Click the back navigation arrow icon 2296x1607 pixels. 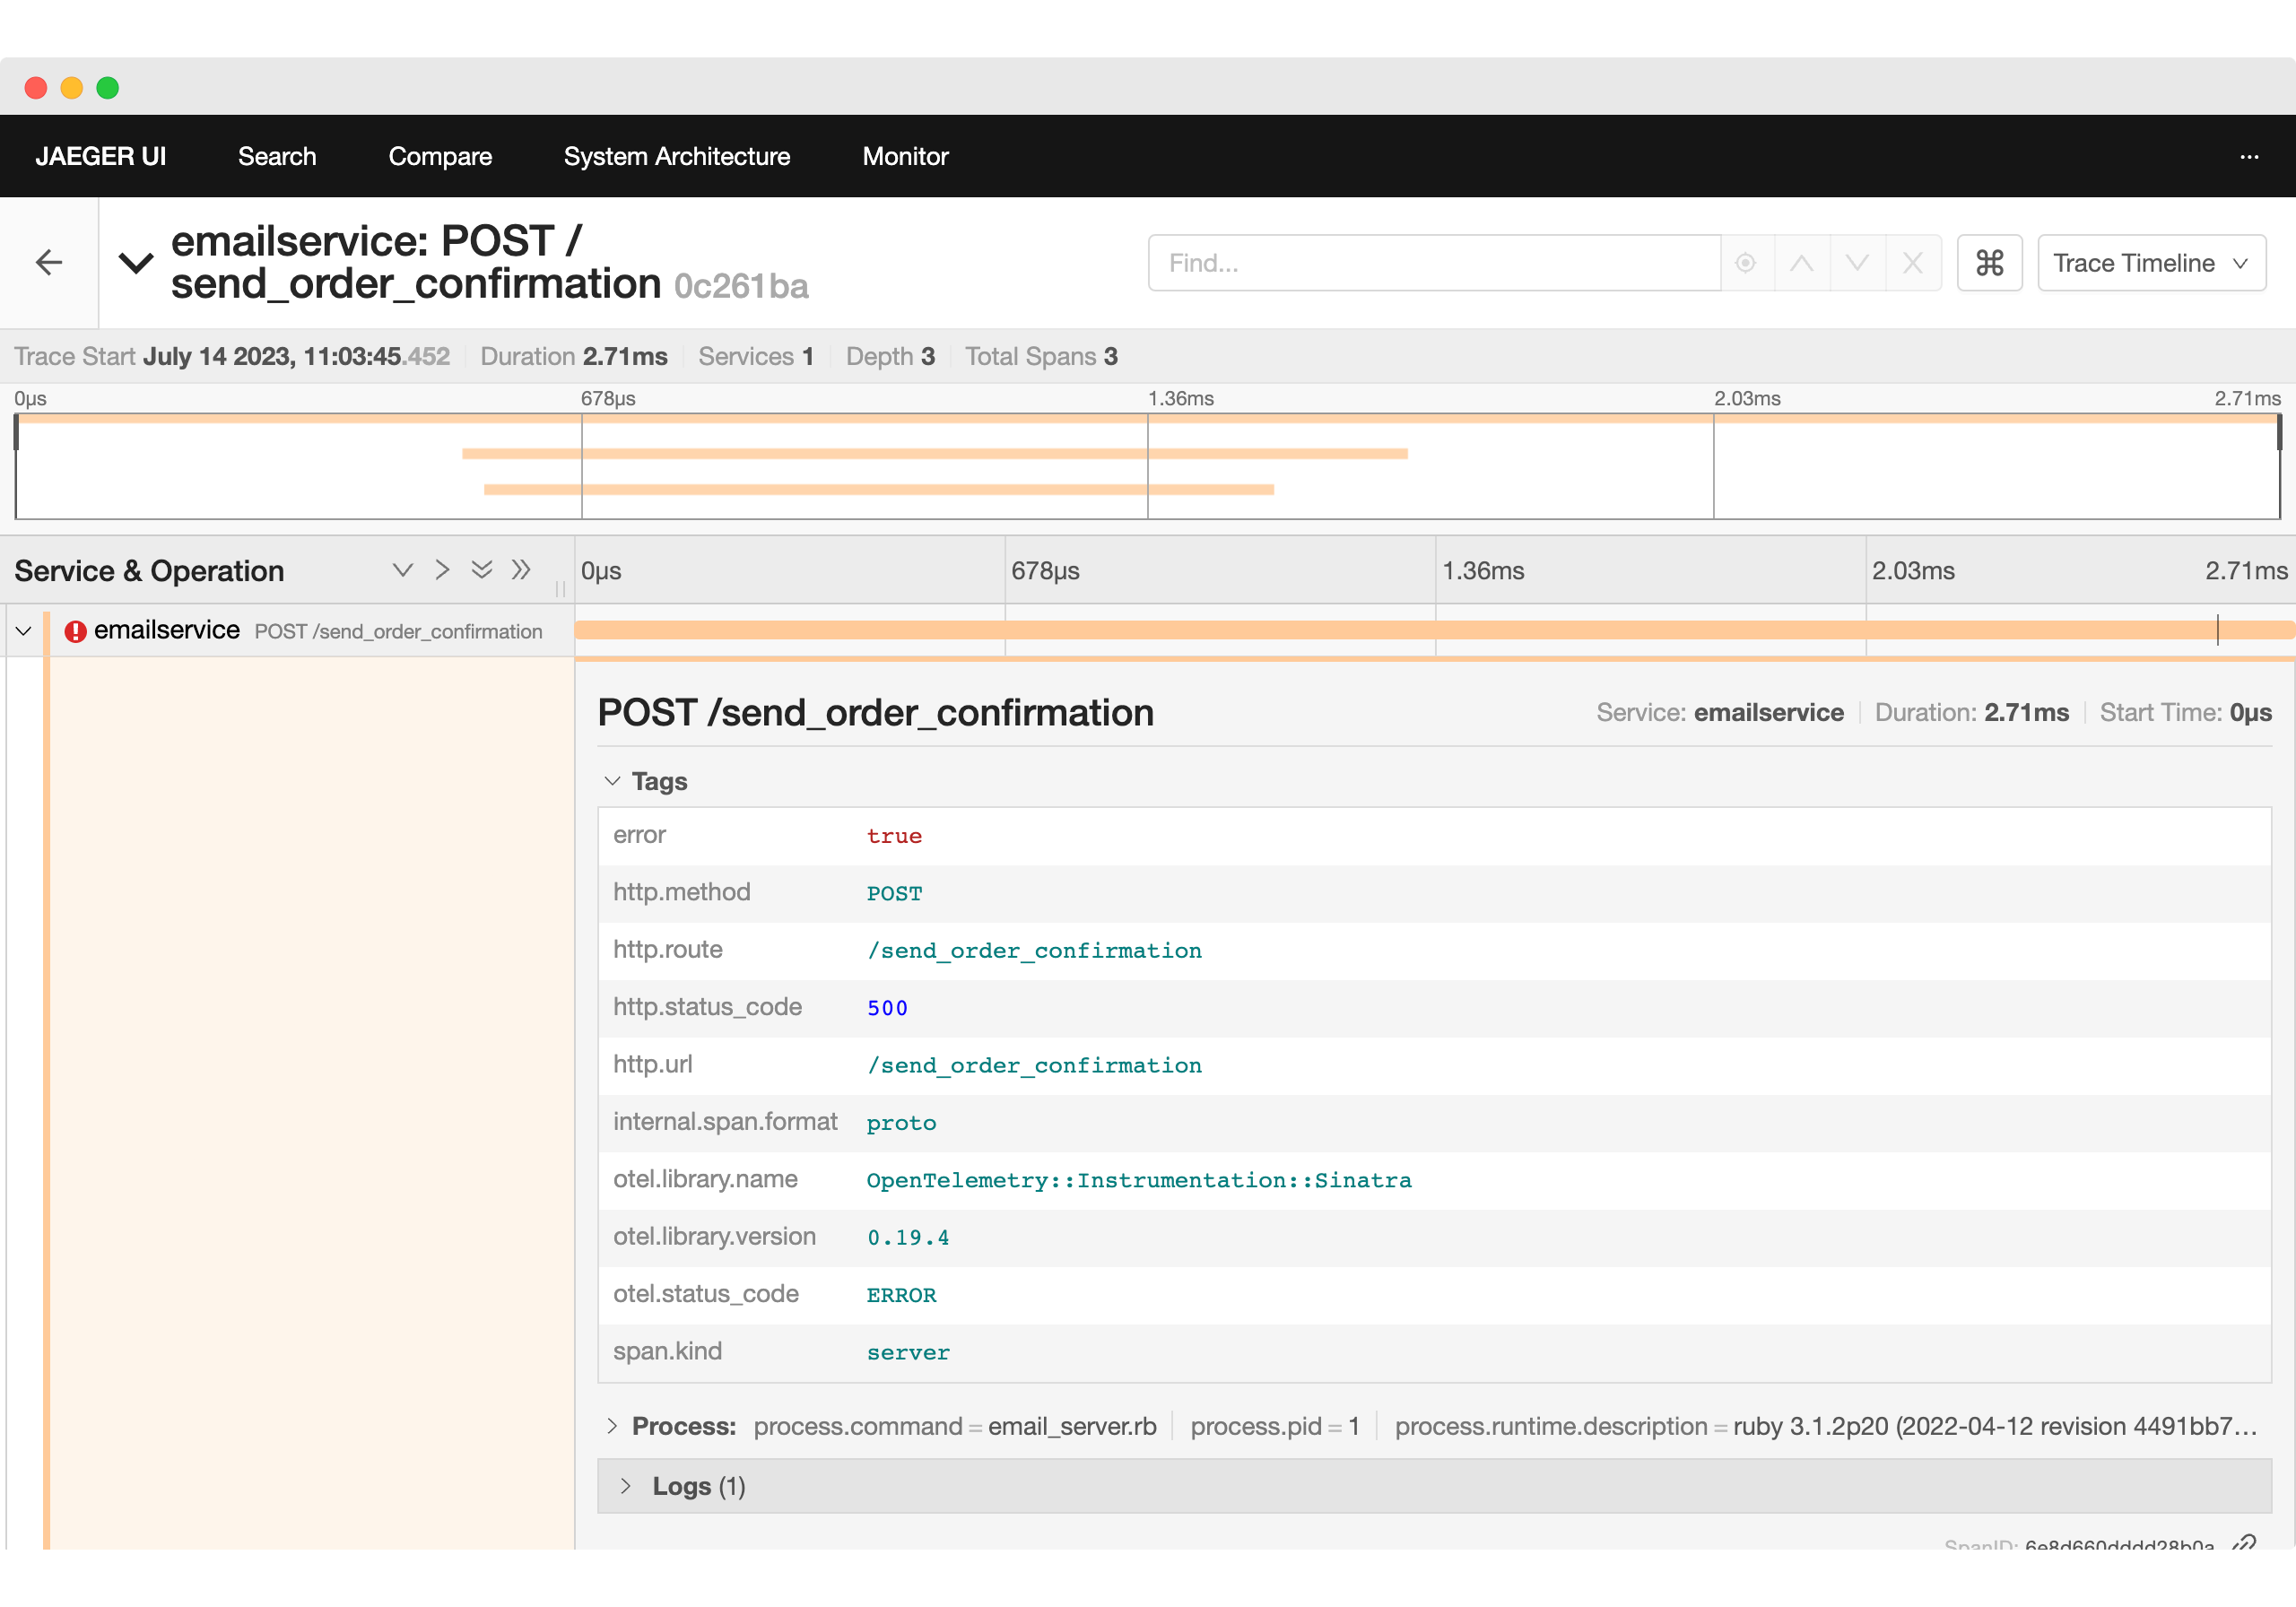[48, 264]
